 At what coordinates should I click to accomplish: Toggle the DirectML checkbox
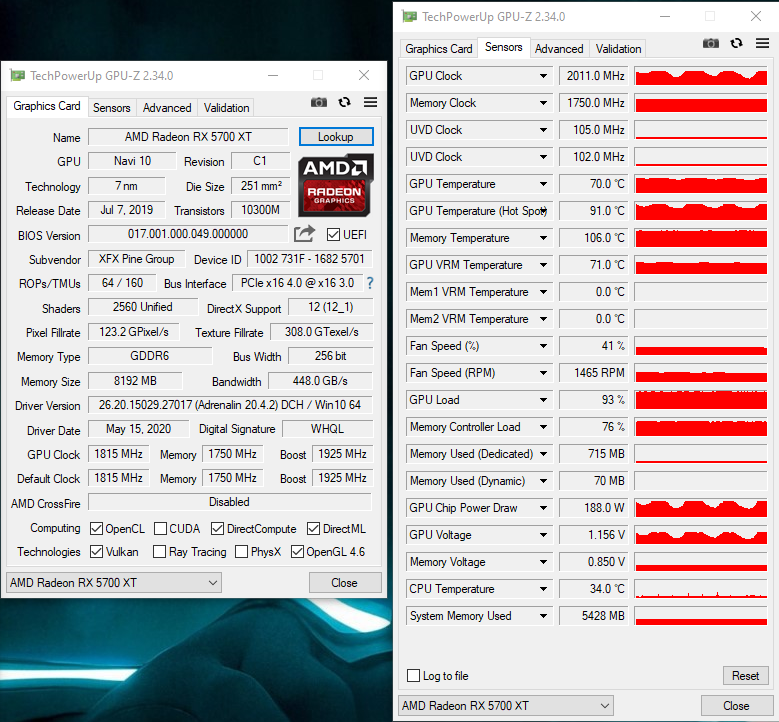tap(313, 529)
